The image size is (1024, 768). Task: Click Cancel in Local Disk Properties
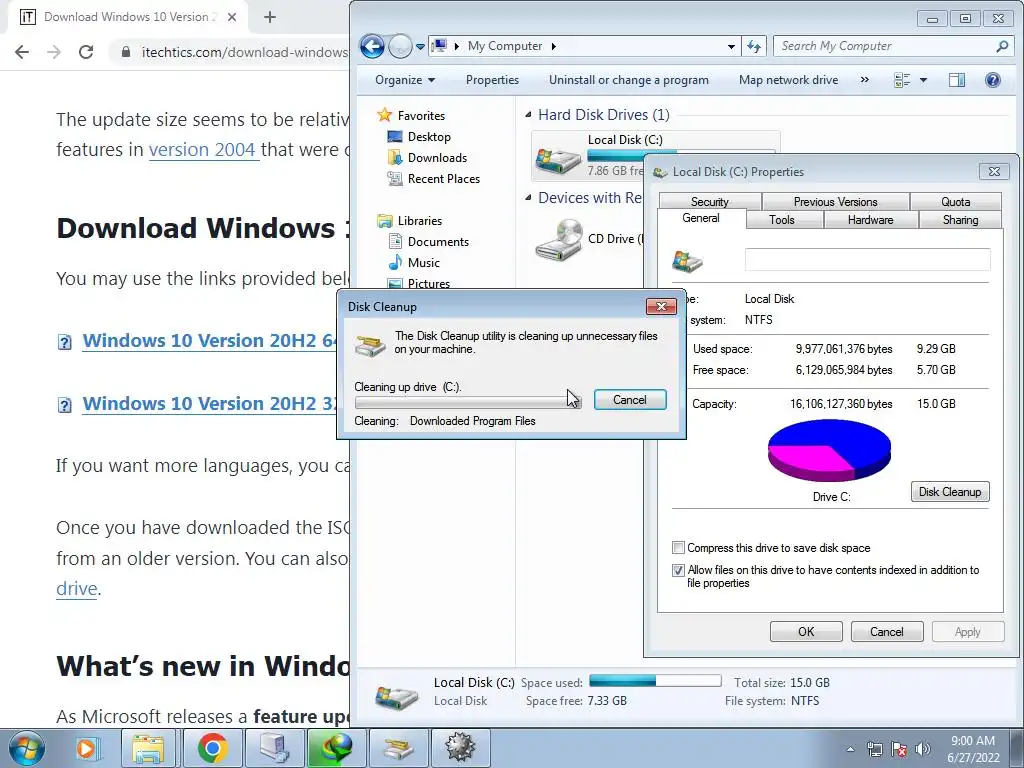886,632
